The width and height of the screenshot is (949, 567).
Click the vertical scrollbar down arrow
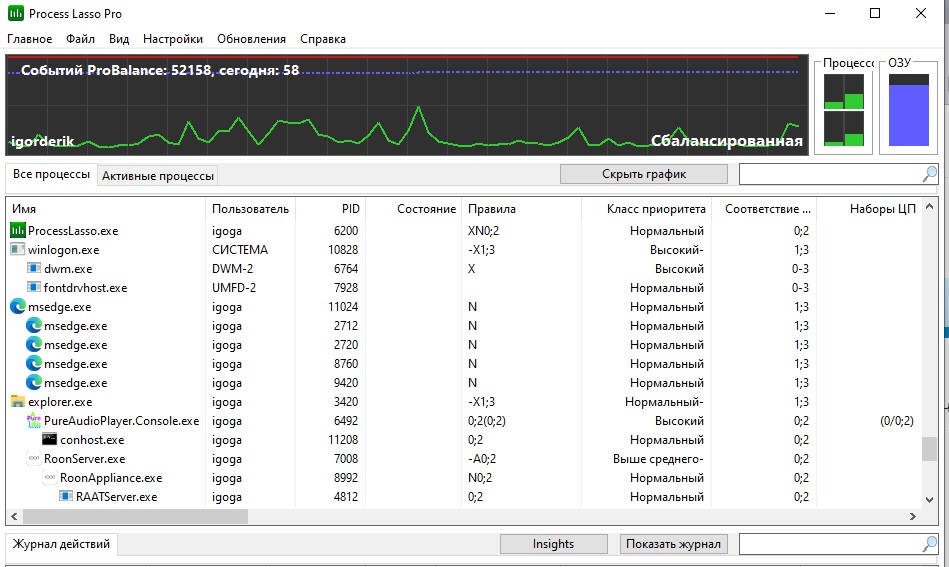pos(930,500)
